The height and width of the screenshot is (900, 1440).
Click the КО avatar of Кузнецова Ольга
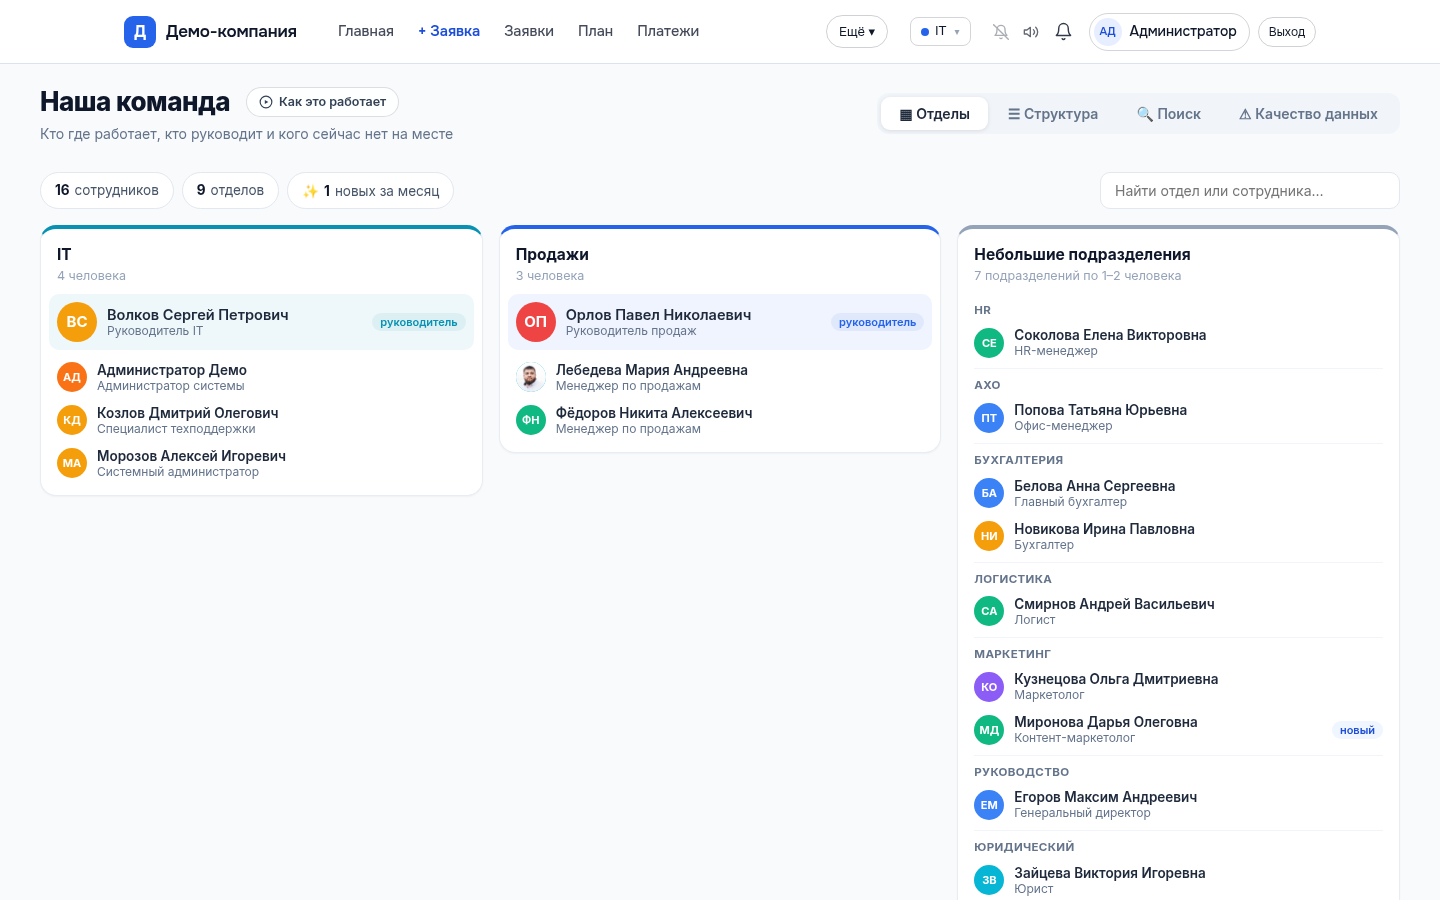point(989,687)
